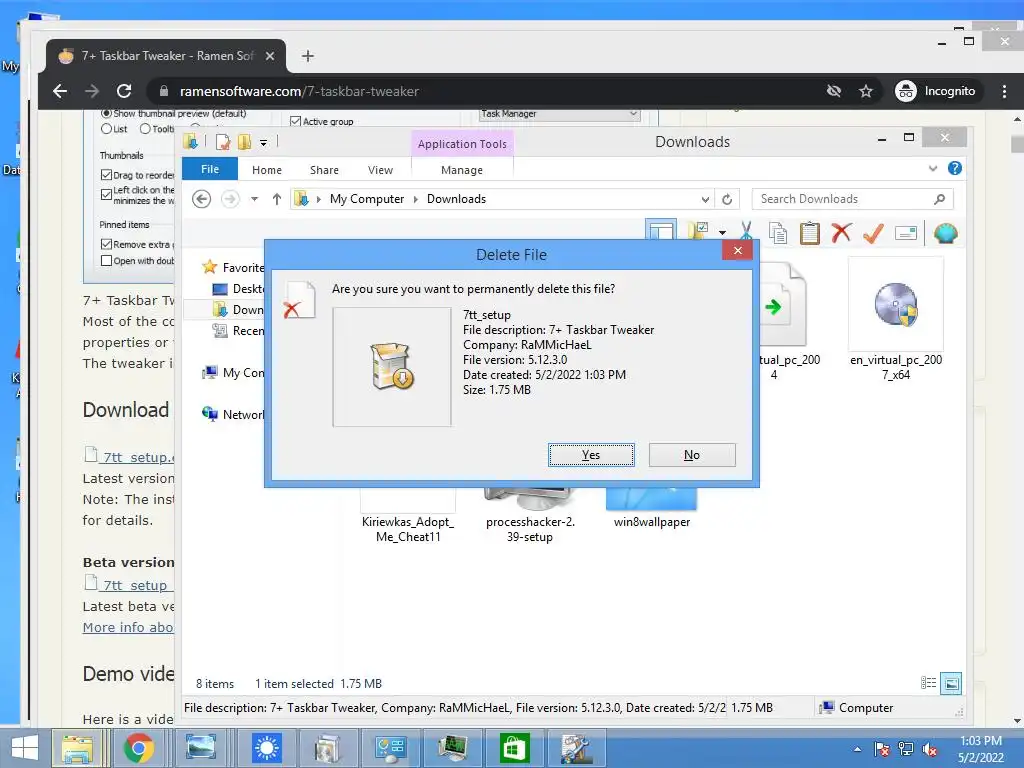1024x768 pixels.
Task: Click the More info about link on webpage
Action: coord(128,627)
